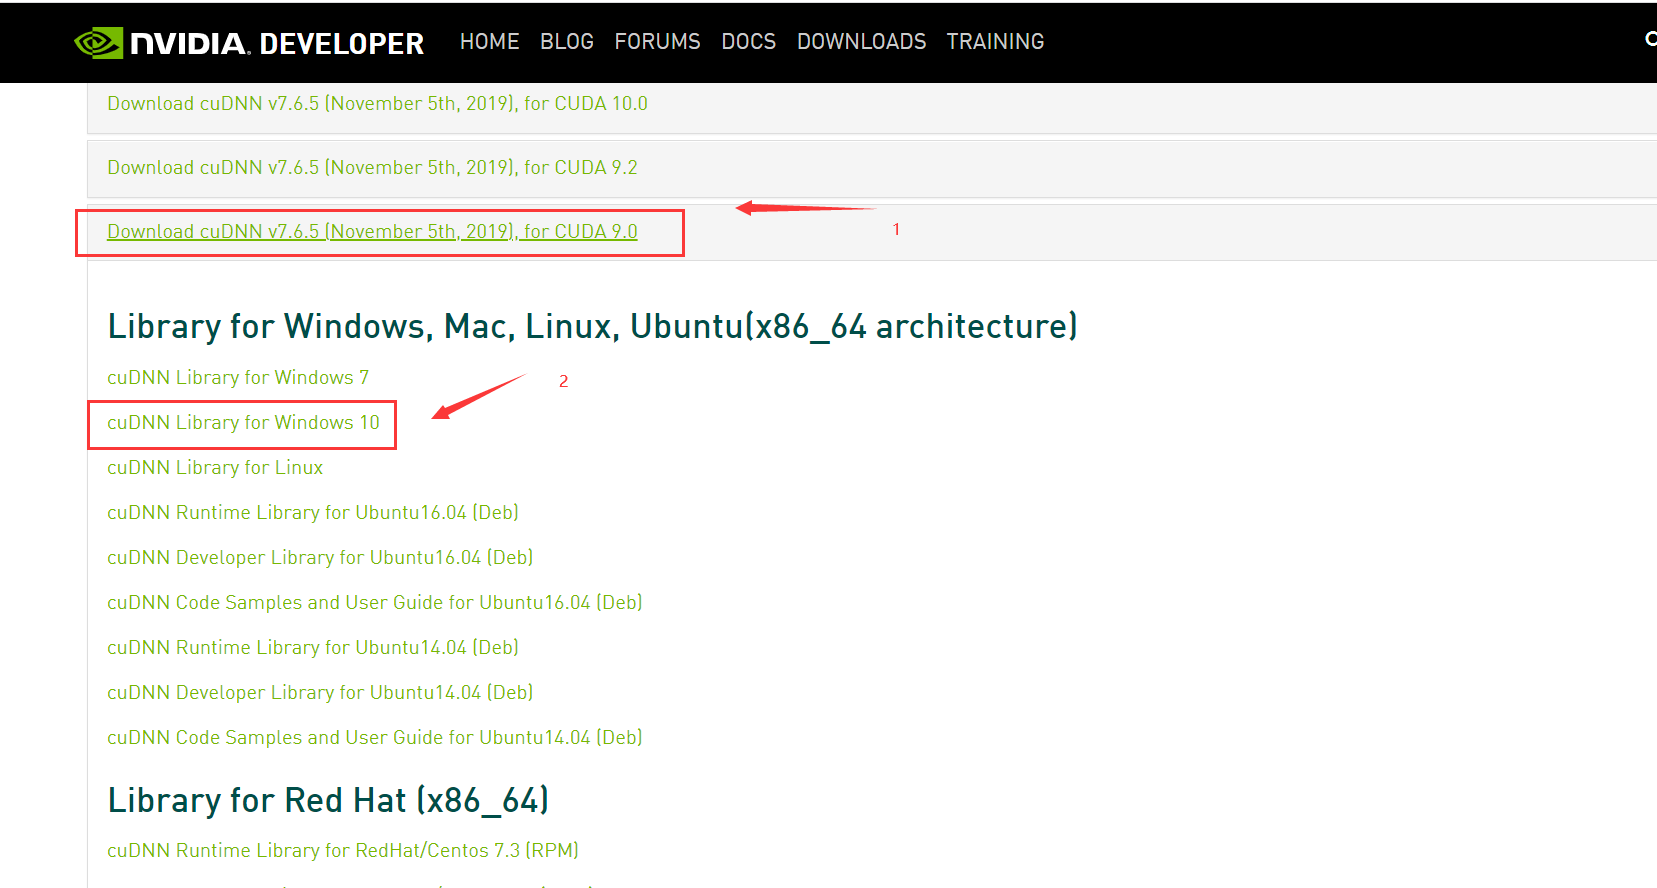This screenshot has height=888, width=1657.
Task: Select DOWNLOADS in the top navigation
Action: (862, 42)
